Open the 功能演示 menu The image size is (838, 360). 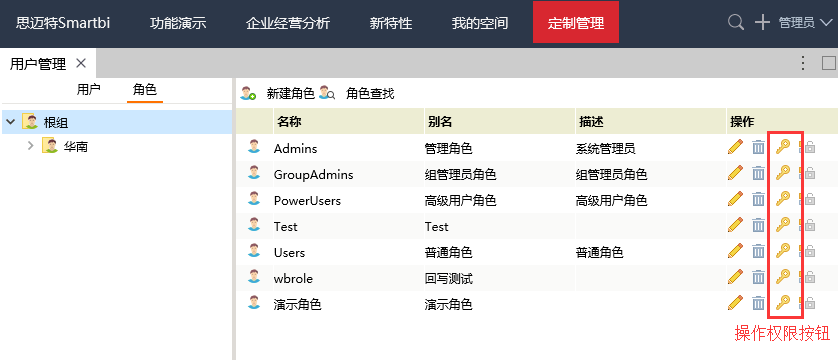pos(178,24)
